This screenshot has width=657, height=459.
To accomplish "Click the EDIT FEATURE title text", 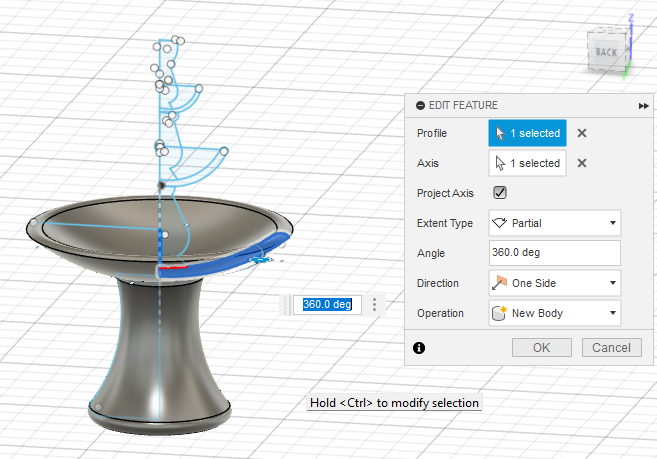I will (x=463, y=105).
